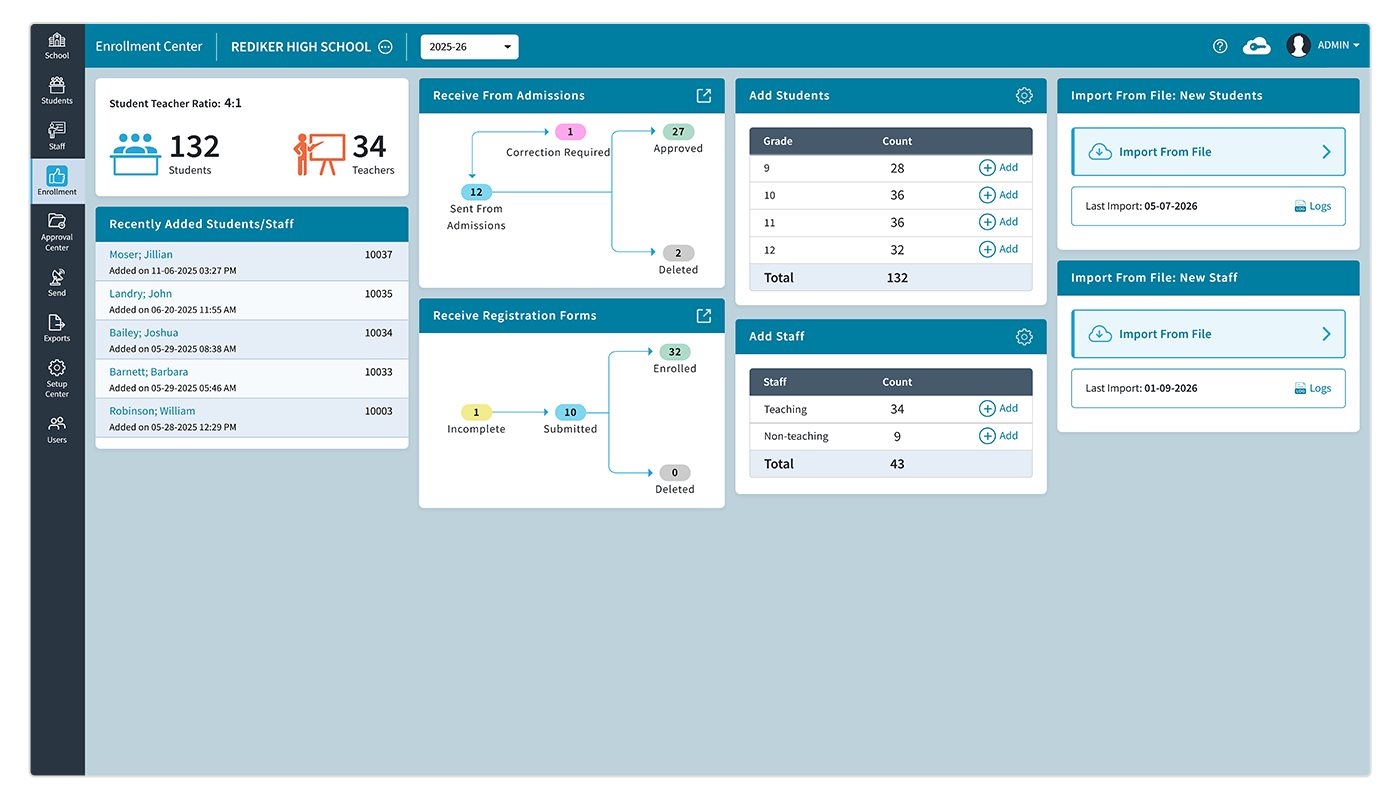Click Last Import date 01-09-2026

click(1170, 388)
